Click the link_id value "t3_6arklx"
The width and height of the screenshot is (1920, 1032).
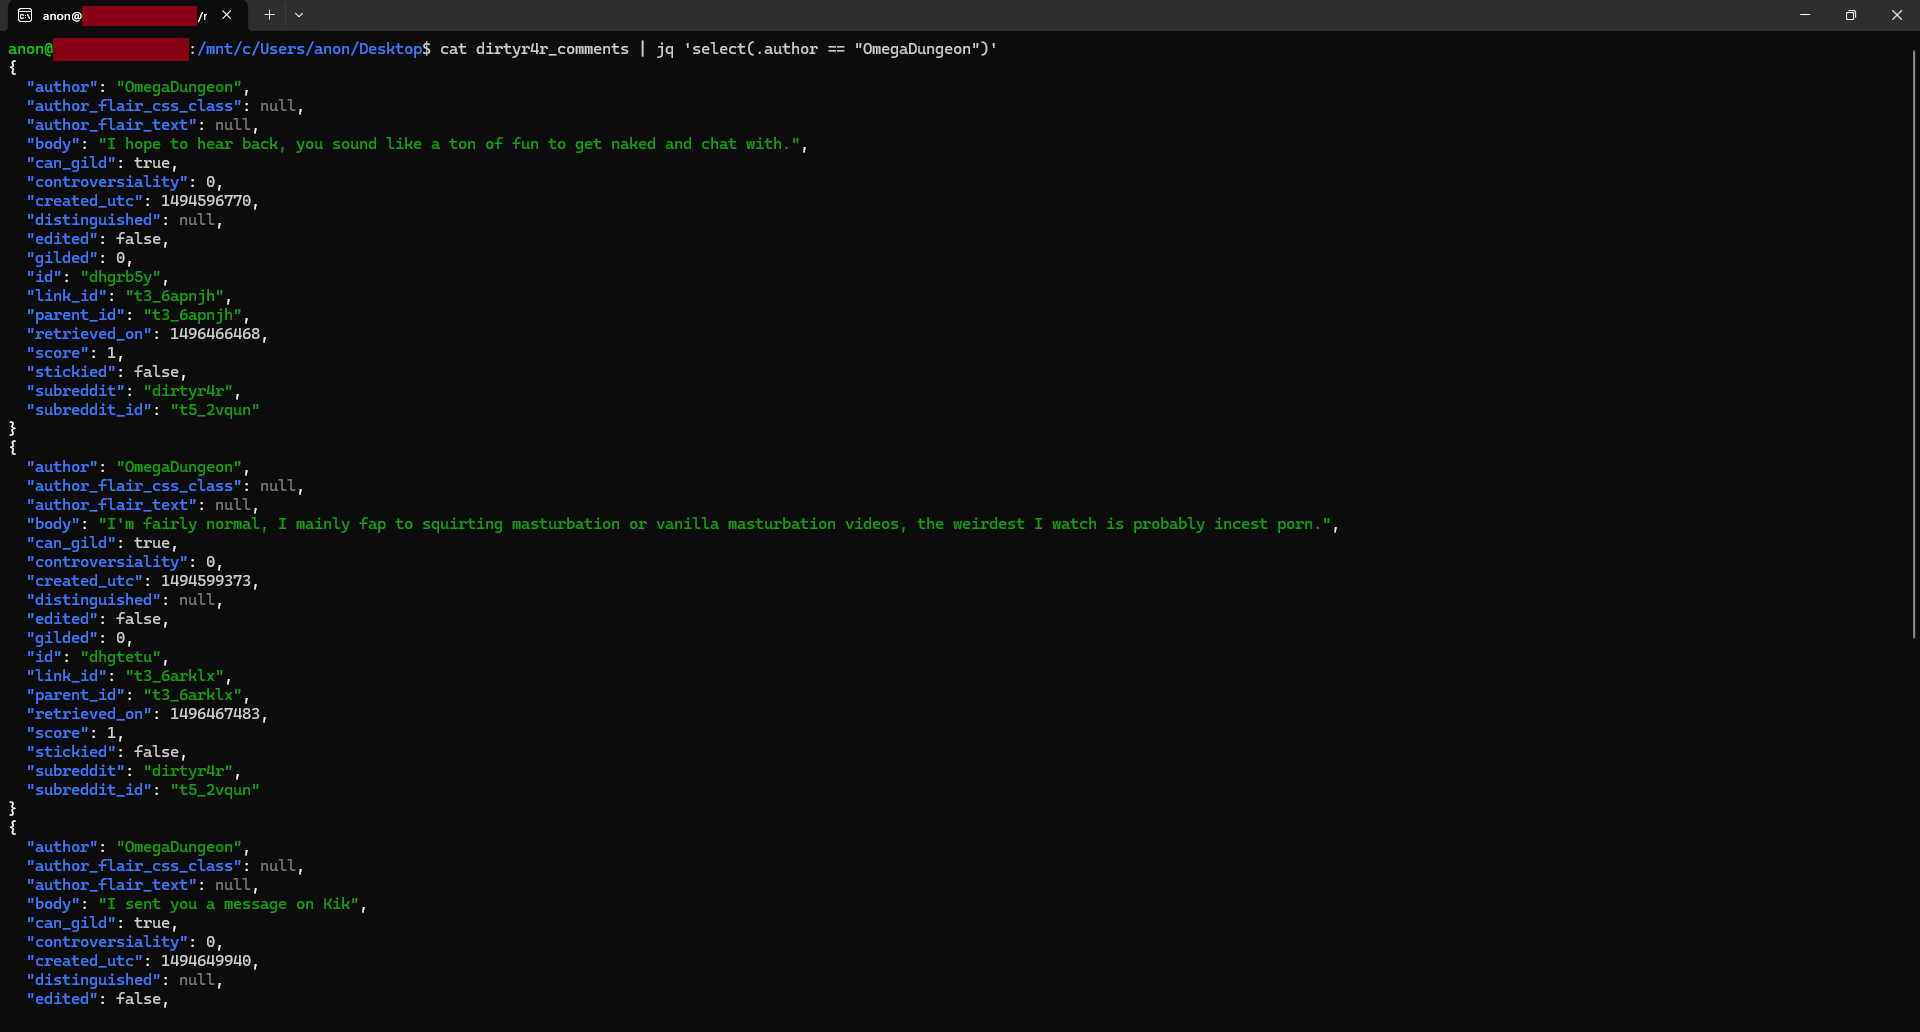click(x=175, y=676)
